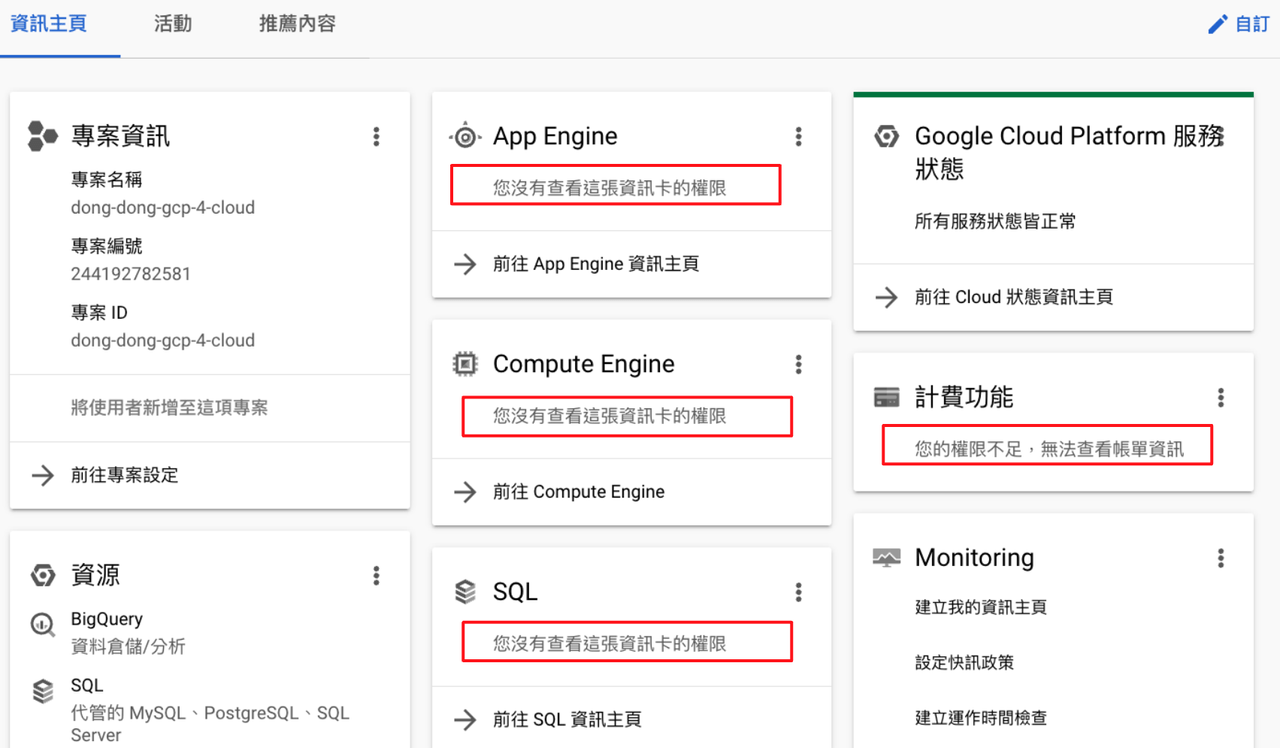Click the SQL icon in 資源 list
Screen dimensions: 1280x748
pyautogui.click(x=42, y=691)
